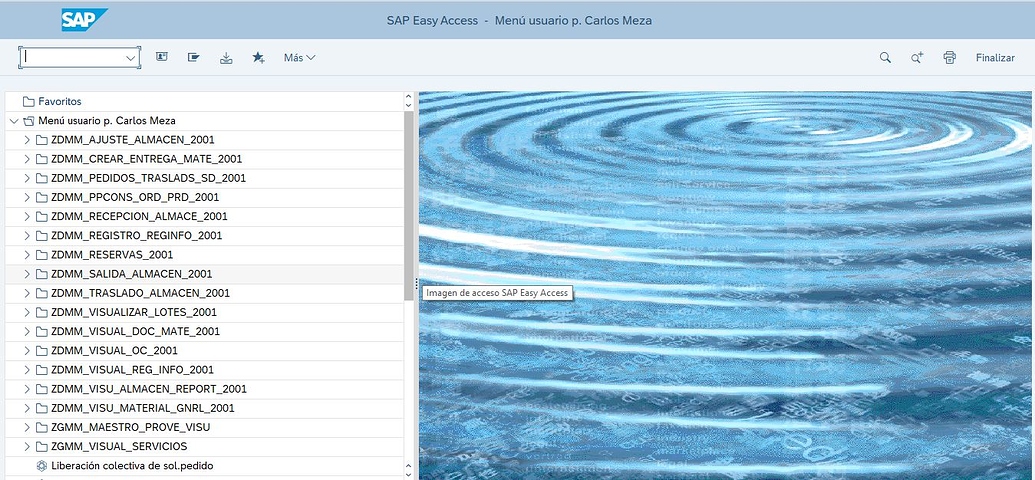Screen dimensions: 1035x480
Task: Click the printer icon
Action: pos(949,57)
